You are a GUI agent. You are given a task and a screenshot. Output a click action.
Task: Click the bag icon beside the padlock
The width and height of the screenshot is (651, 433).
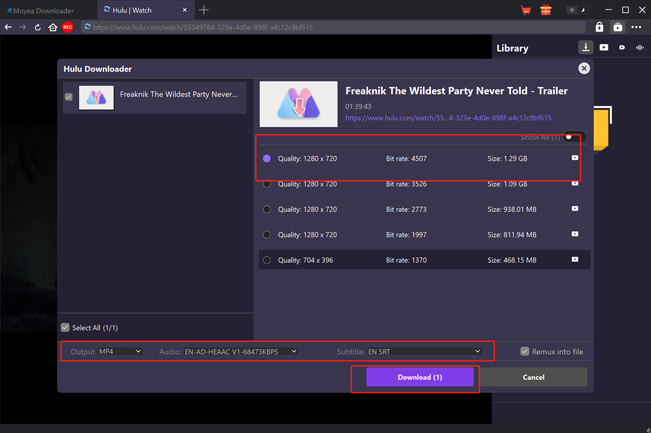point(618,27)
